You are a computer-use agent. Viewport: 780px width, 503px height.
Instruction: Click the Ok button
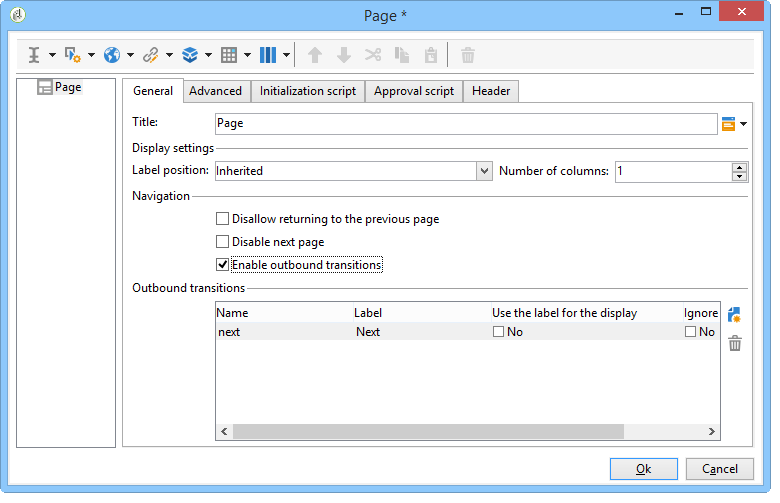(644, 469)
